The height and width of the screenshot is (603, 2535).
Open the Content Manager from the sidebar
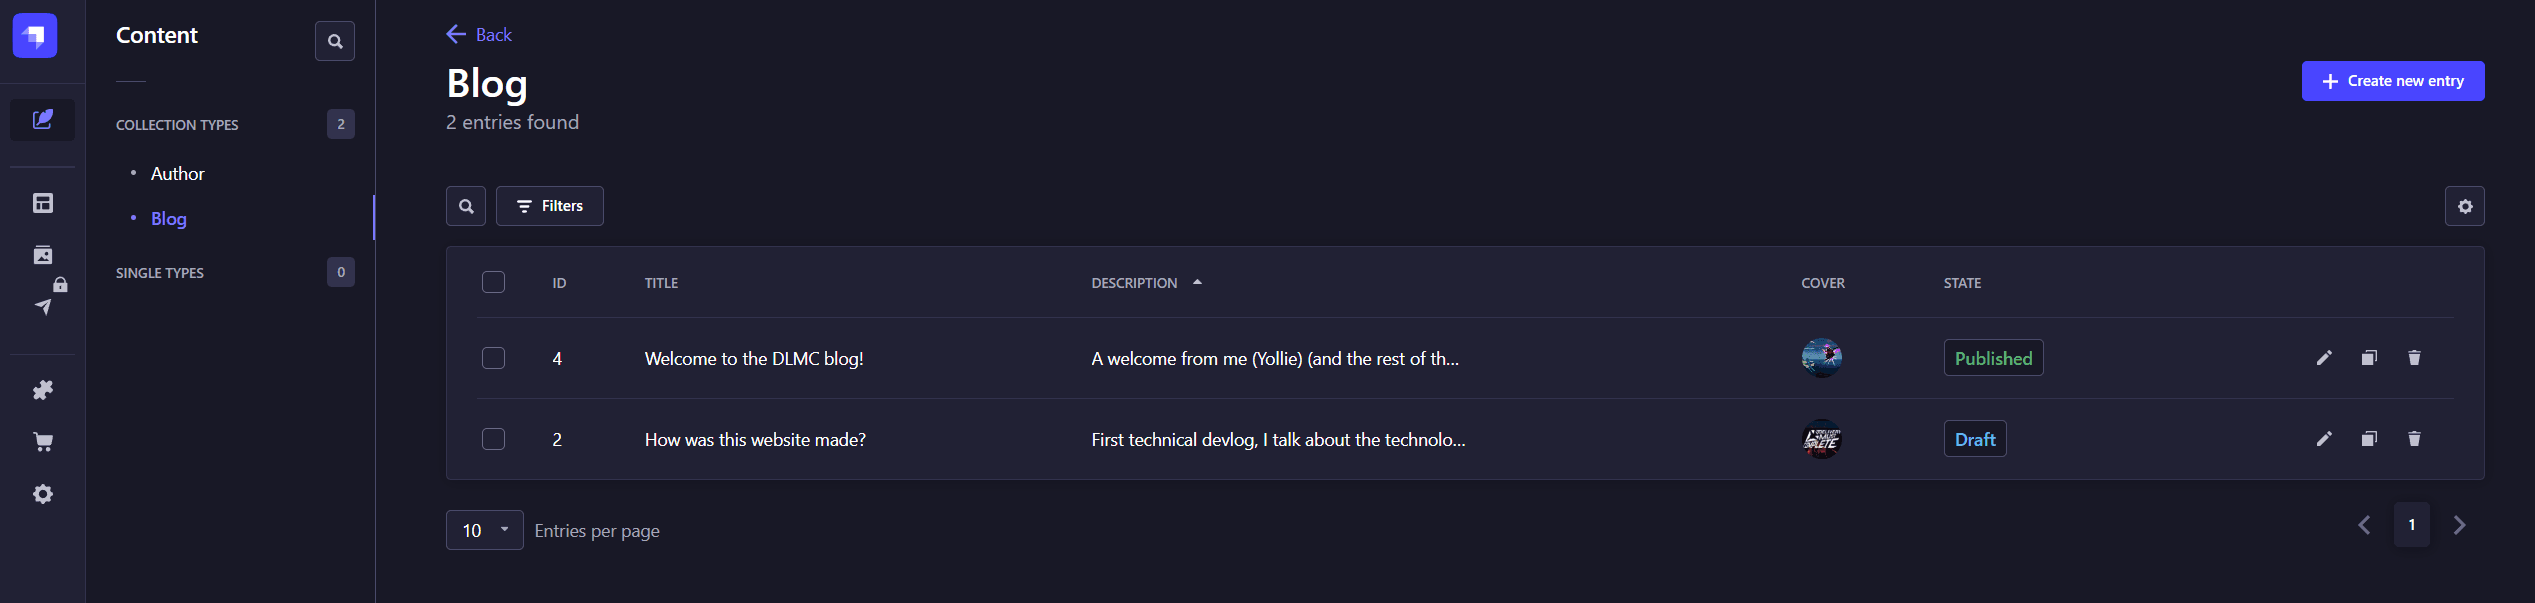pos(42,119)
